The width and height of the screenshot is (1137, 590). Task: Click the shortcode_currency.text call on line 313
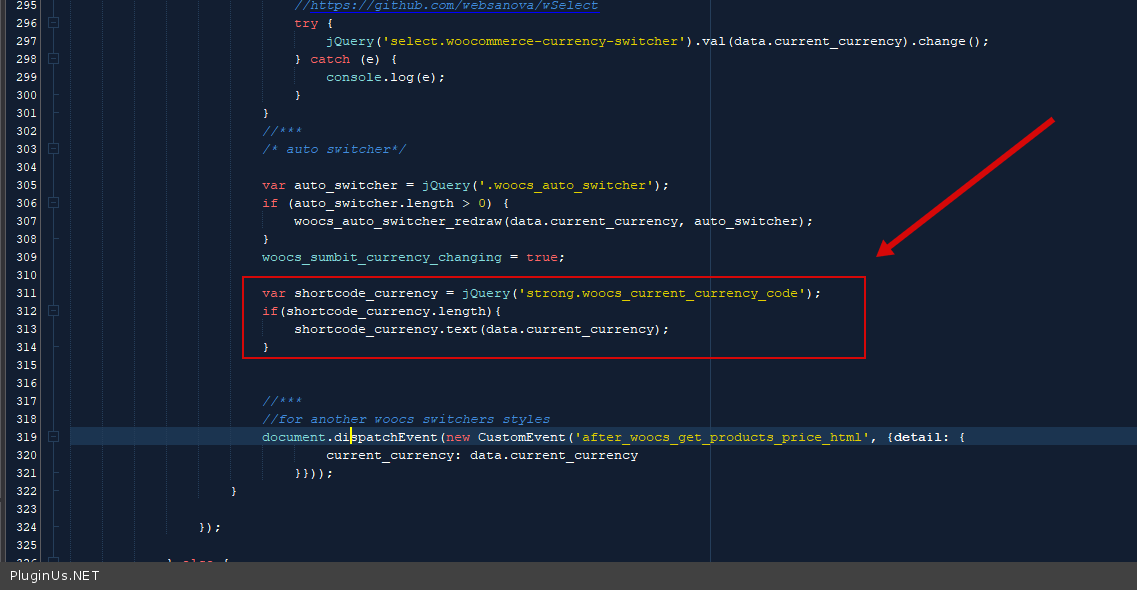pyautogui.click(x=385, y=329)
